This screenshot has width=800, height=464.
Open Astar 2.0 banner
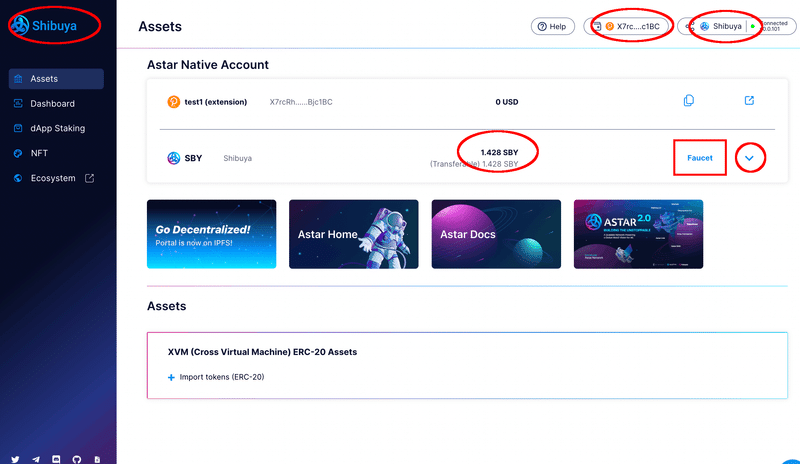(x=638, y=234)
